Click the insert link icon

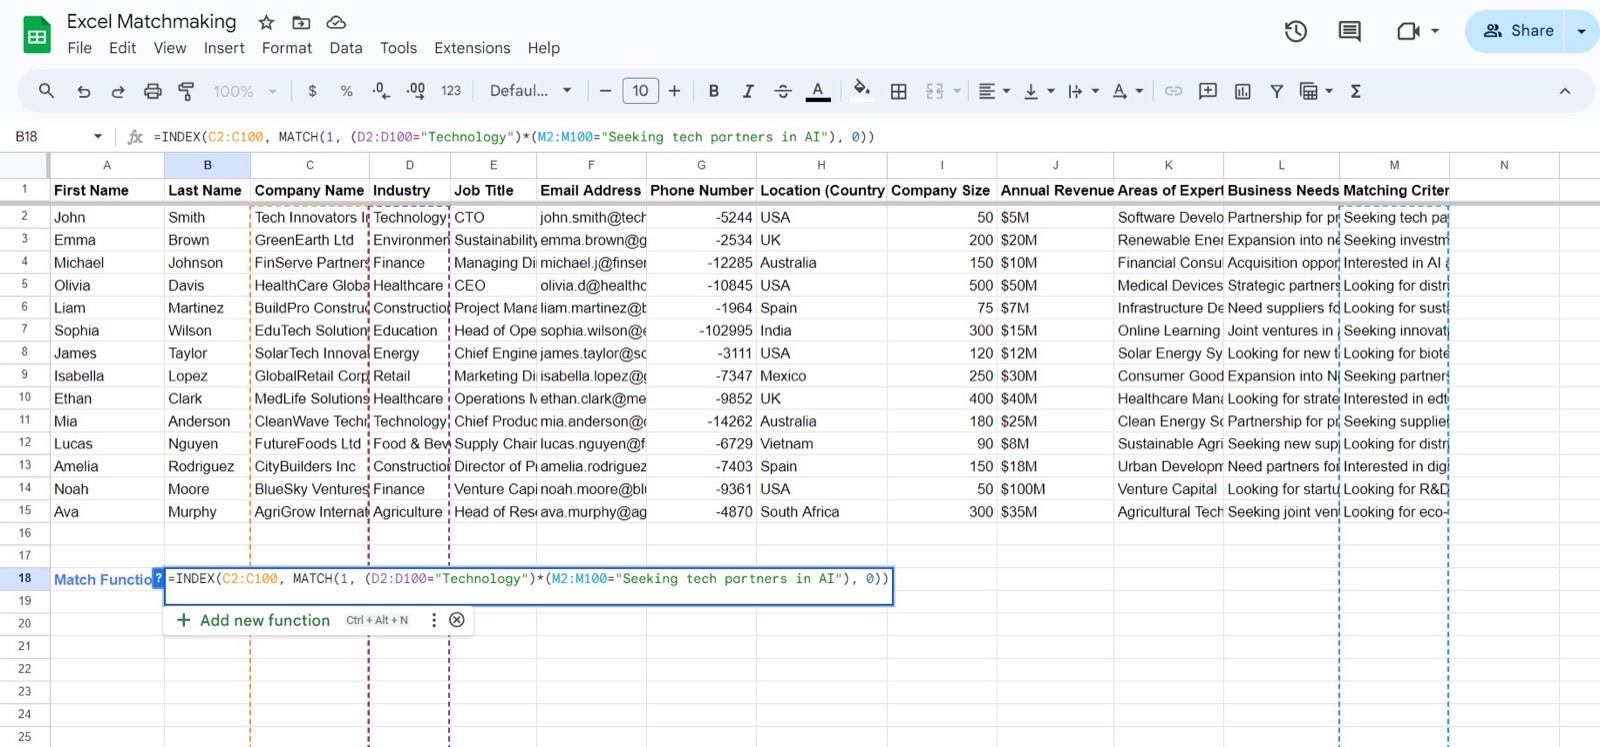1174,91
